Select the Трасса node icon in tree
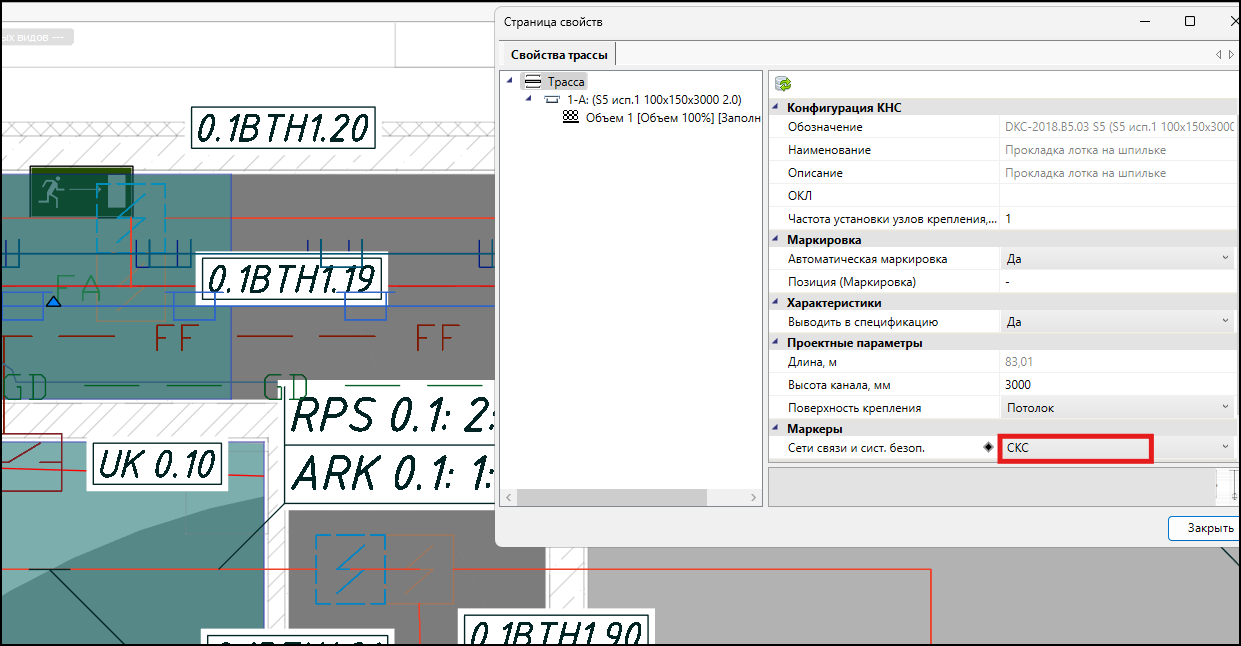The image size is (1241, 646). [x=533, y=82]
